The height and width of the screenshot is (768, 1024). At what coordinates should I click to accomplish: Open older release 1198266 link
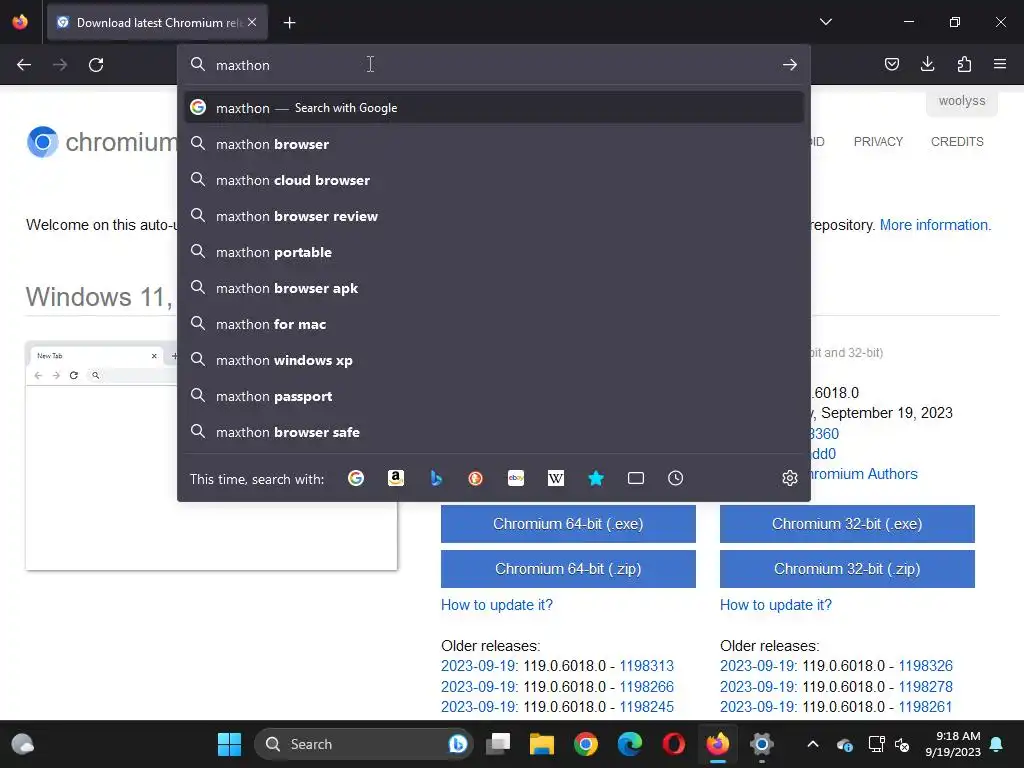pos(647,687)
